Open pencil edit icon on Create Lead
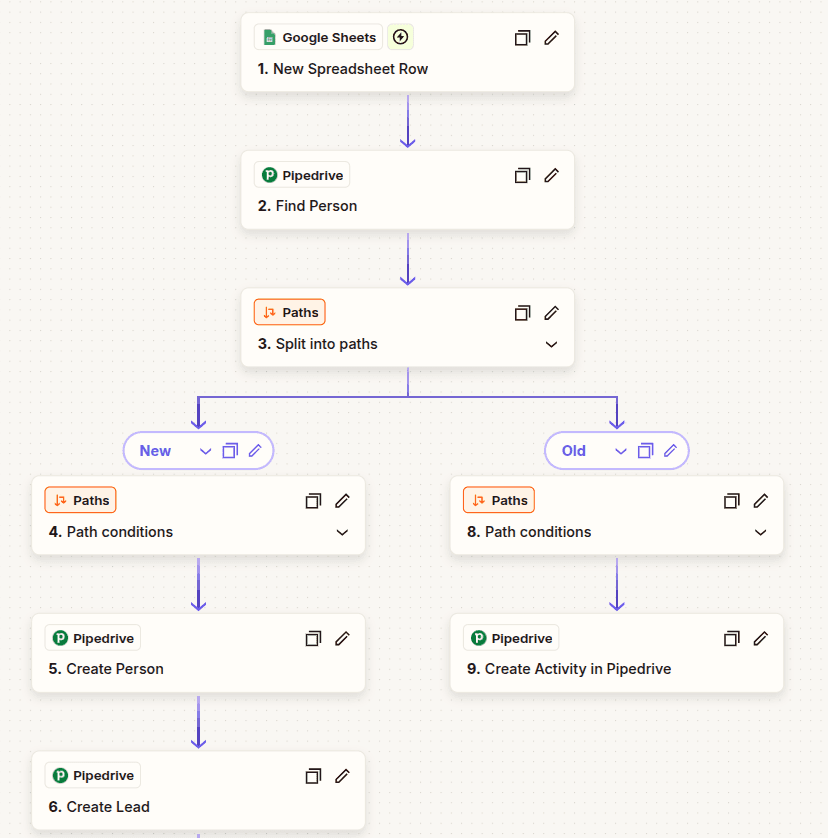Screen dimensions: 828x838 pyautogui.click(x=342, y=775)
